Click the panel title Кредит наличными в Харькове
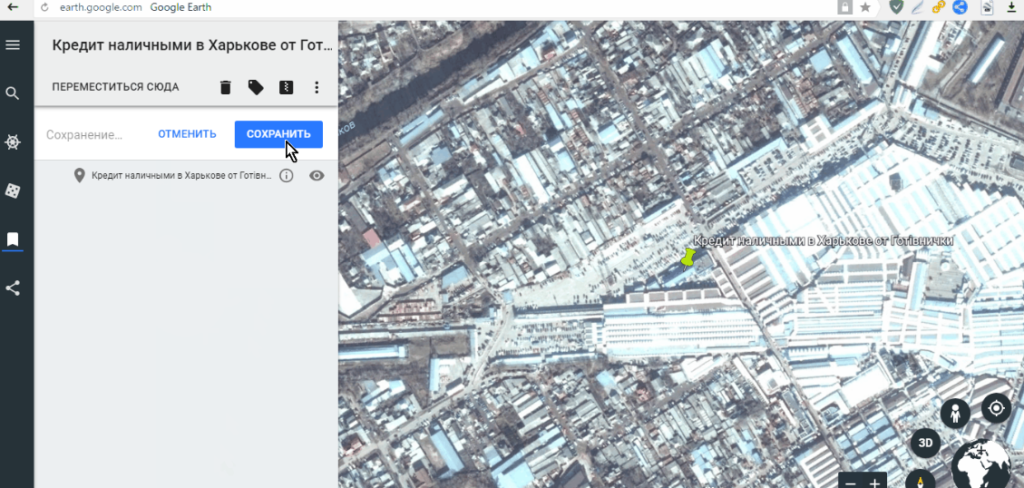 click(192, 46)
